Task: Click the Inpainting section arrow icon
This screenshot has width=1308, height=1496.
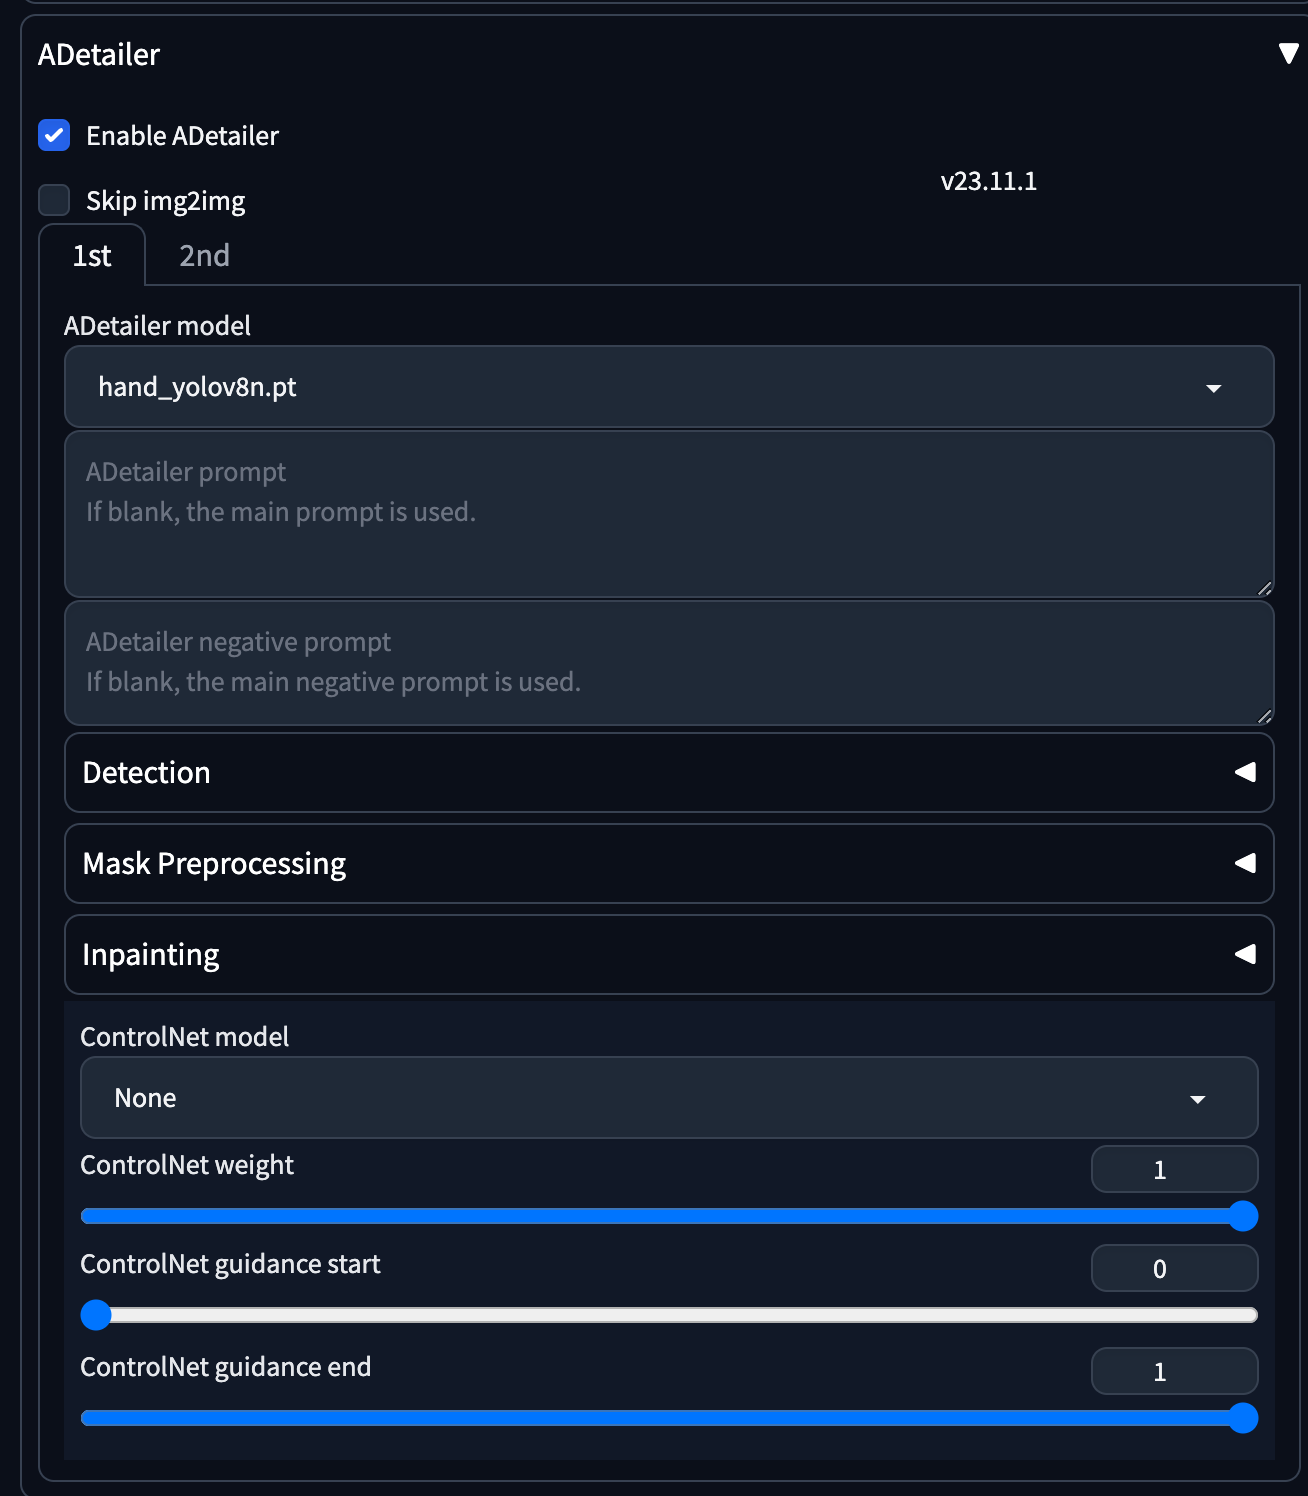Action: 1245,954
